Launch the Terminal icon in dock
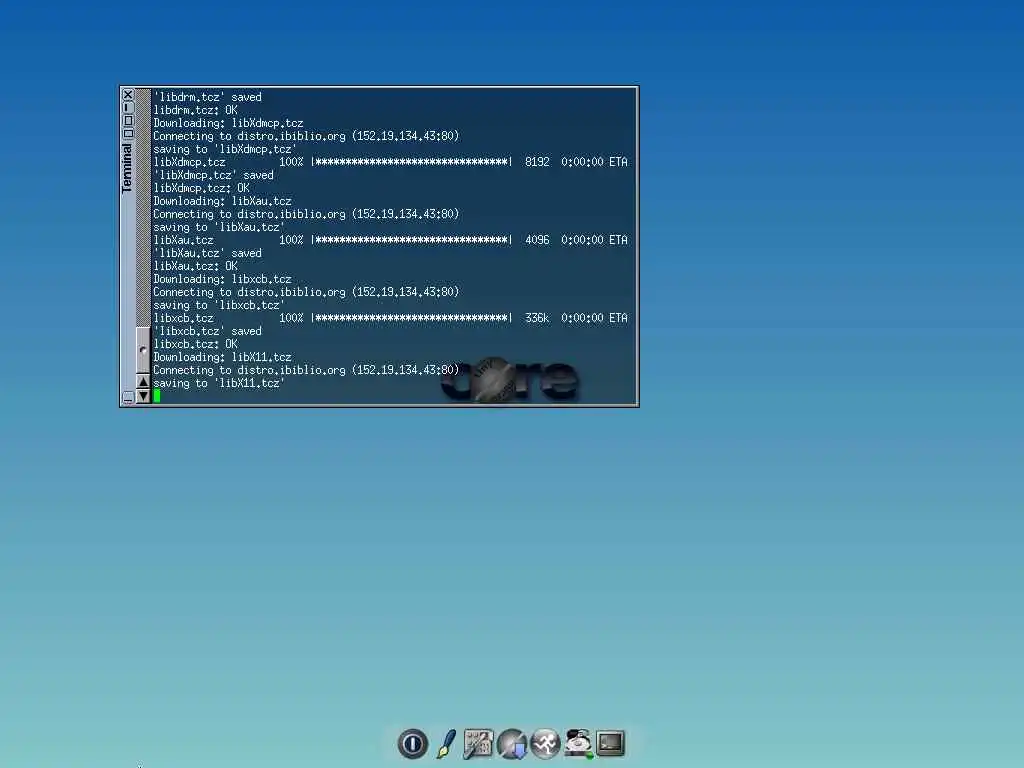Image resolution: width=1024 pixels, height=768 pixels. pyautogui.click(x=611, y=743)
